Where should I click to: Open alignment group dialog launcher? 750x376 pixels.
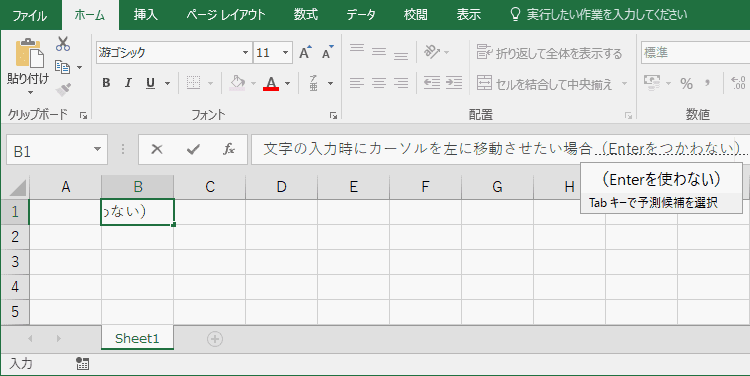coord(629,115)
